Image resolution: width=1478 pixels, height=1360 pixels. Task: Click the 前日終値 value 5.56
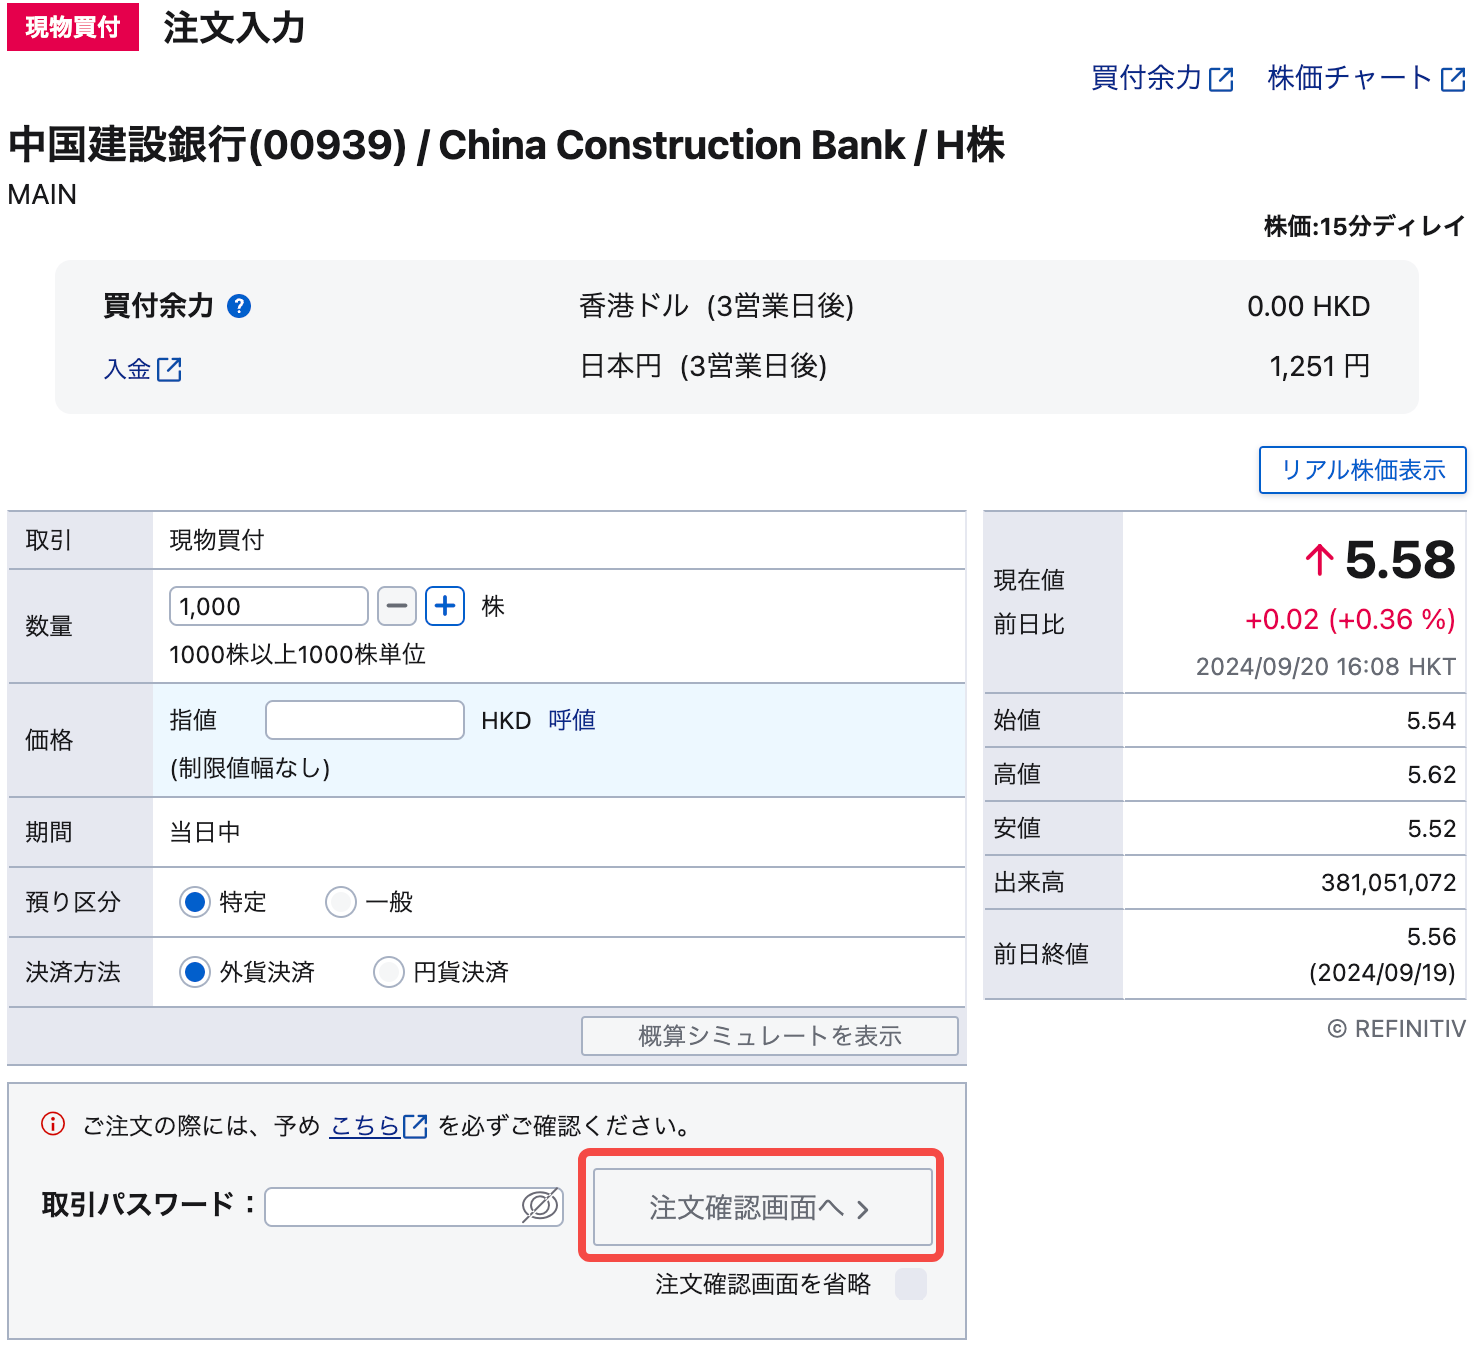[x=1431, y=937]
